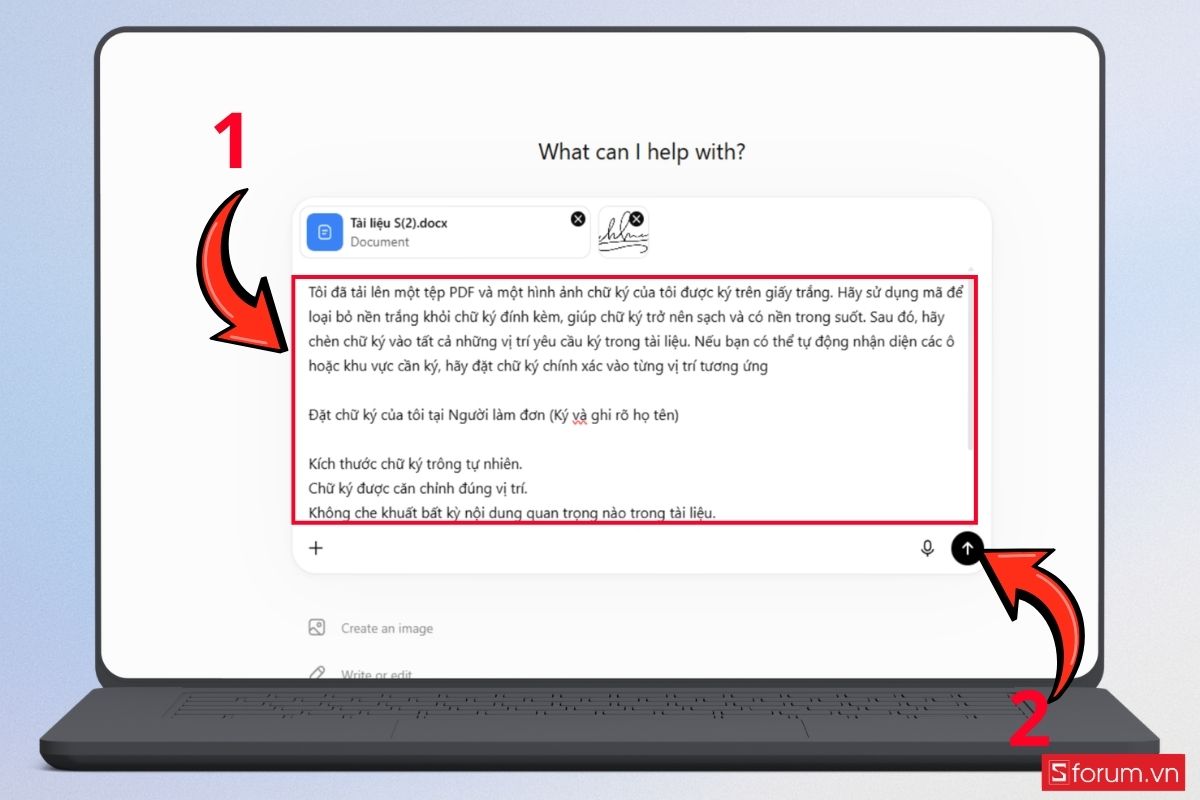The image size is (1200, 800).
Task: Click the send message arrow button
Action: 967,547
